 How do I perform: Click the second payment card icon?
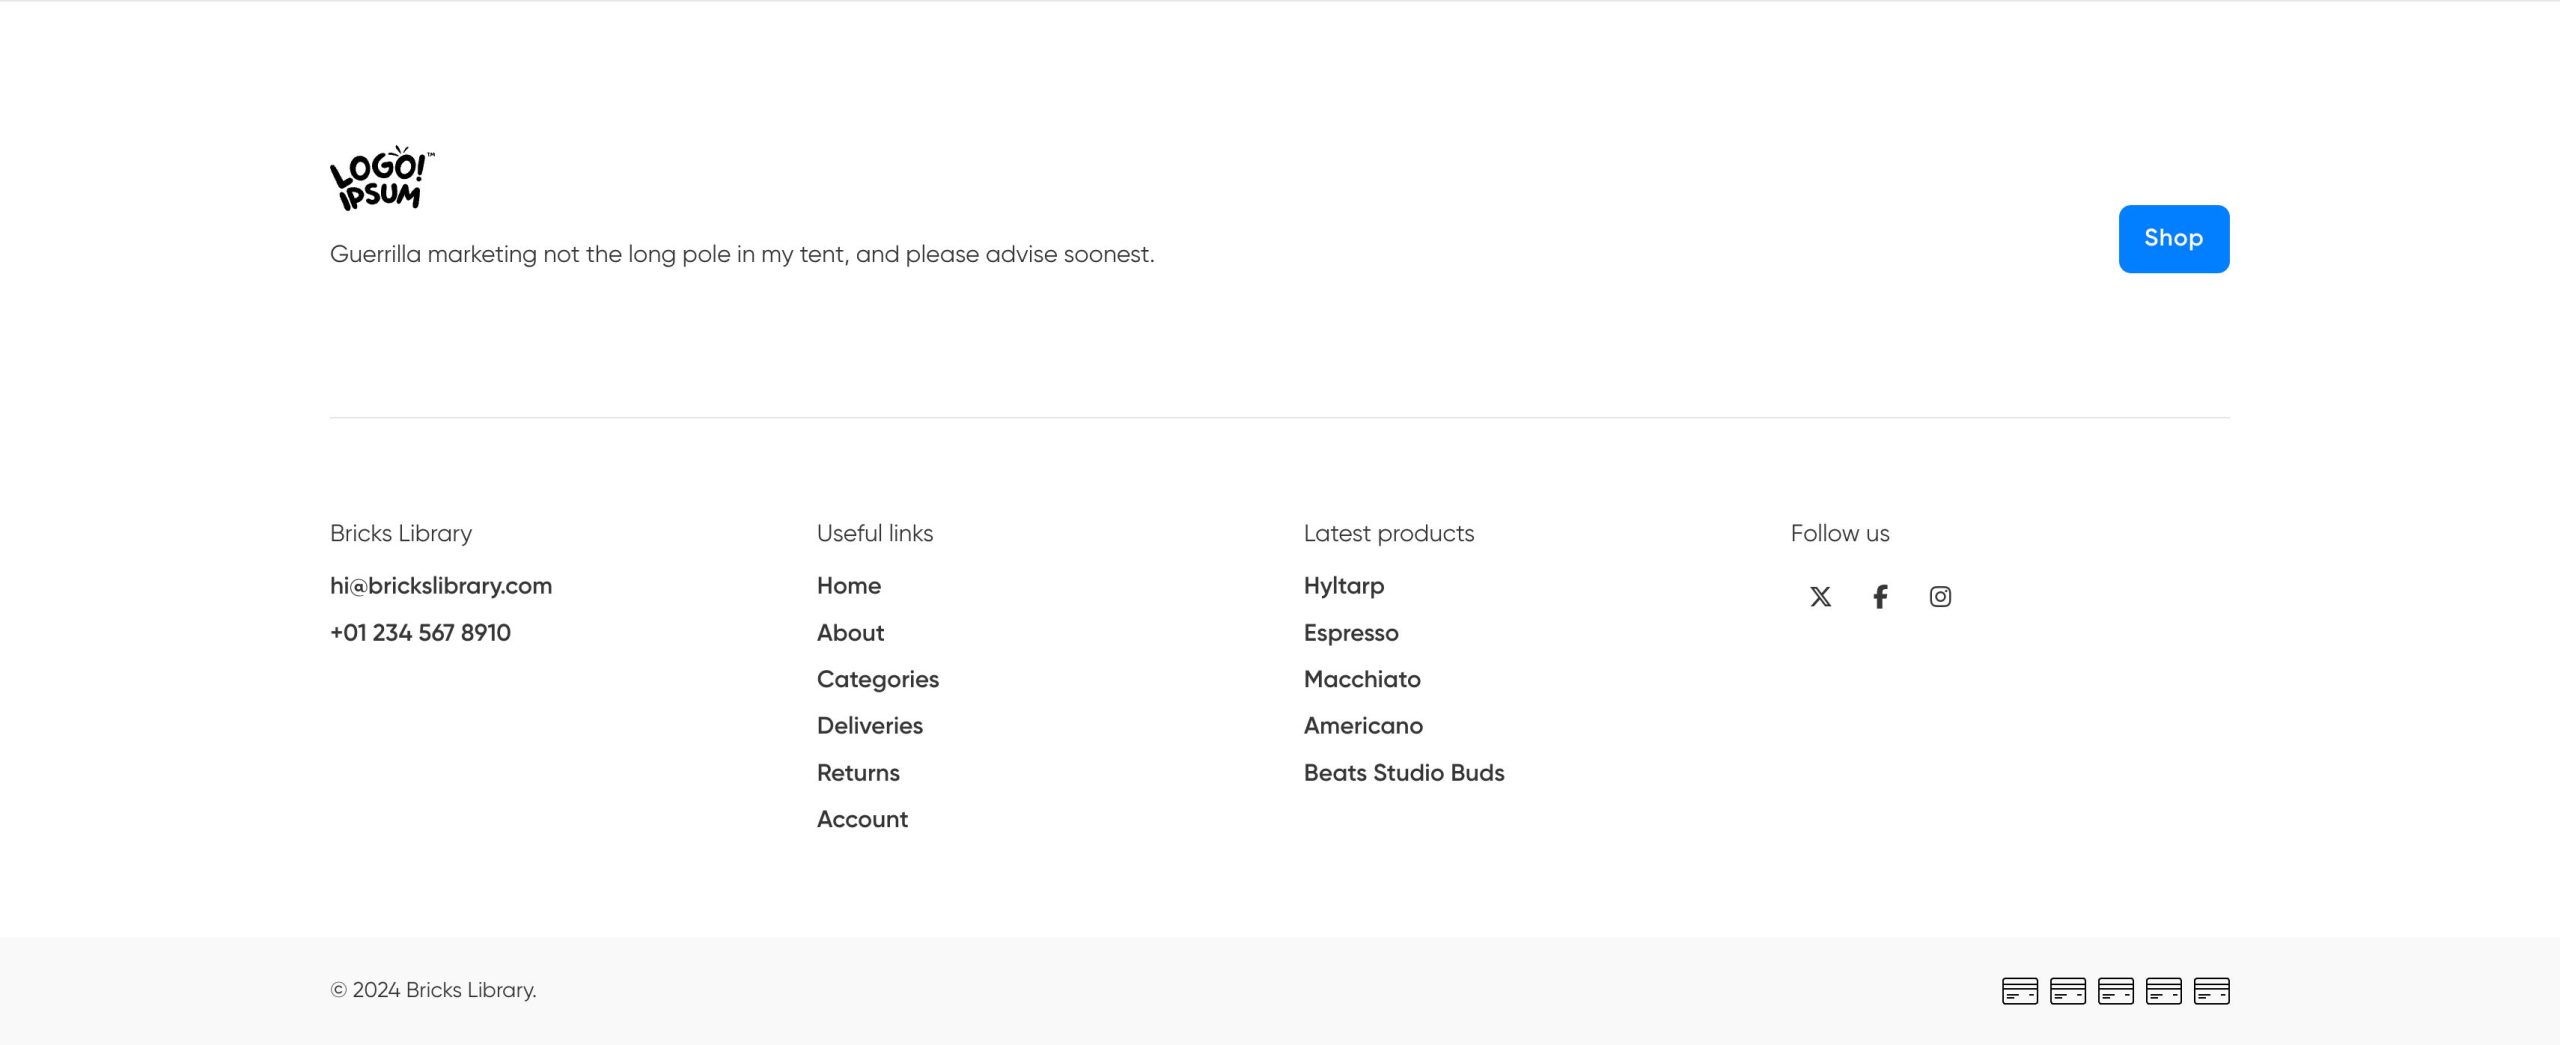(2067, 991)
